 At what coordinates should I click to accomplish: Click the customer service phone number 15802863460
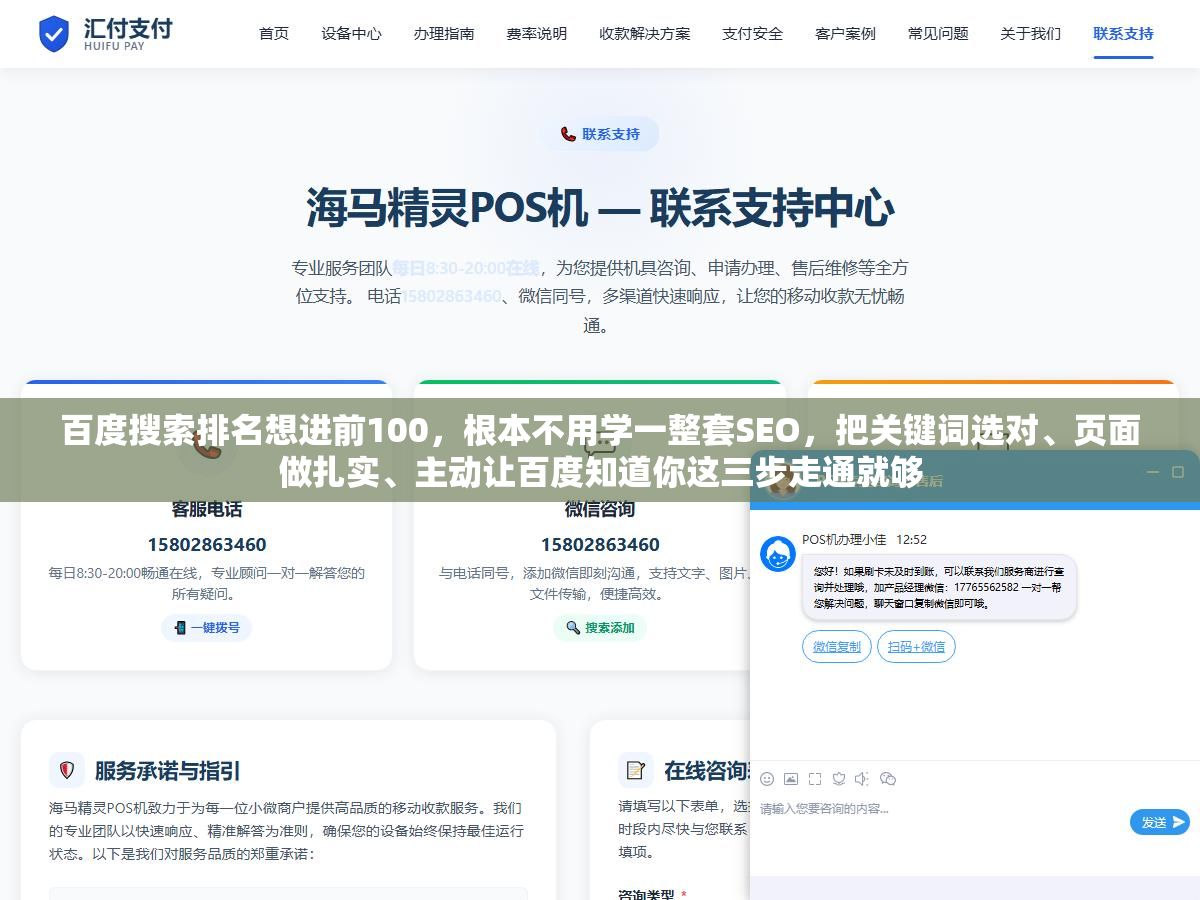[207, 545]
